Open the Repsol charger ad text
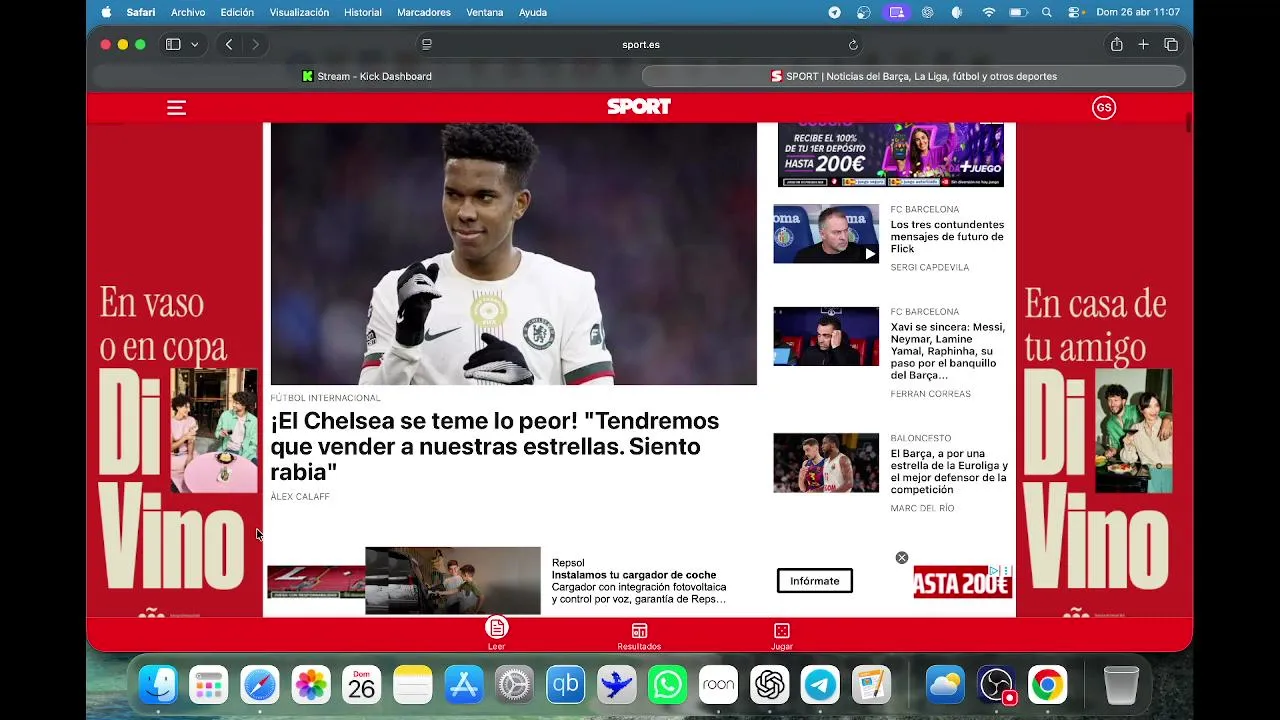The height and width of the screenshot is (720, 1280). pos(640,581)
